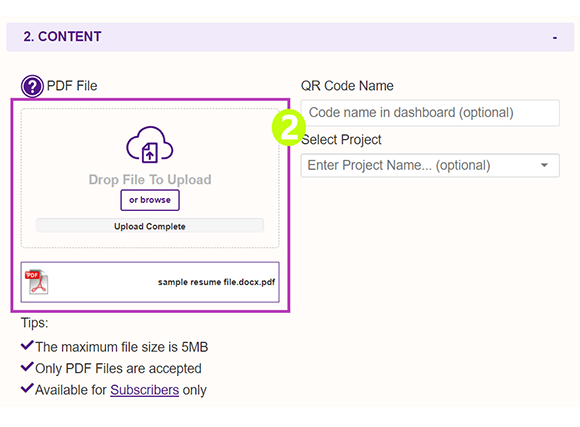Click the Upload Complete progress bar
580x427 pixels.
pos(150,226)
